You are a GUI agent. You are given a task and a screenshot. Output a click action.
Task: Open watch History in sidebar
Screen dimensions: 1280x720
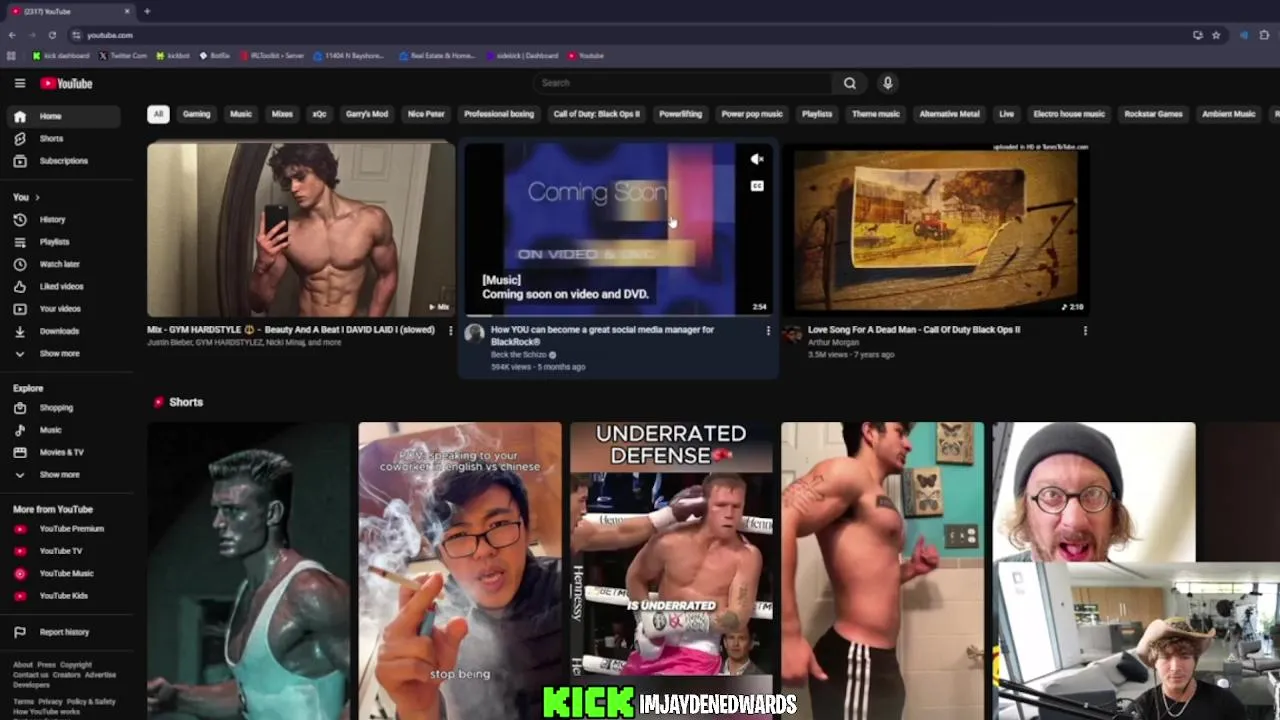[x=62, y=219]
